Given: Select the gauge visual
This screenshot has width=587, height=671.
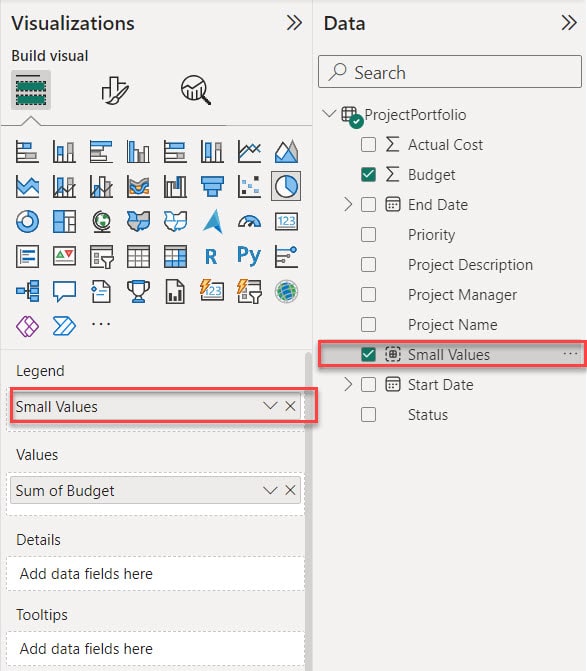Looking at the screenshot, I should [249, 221].
